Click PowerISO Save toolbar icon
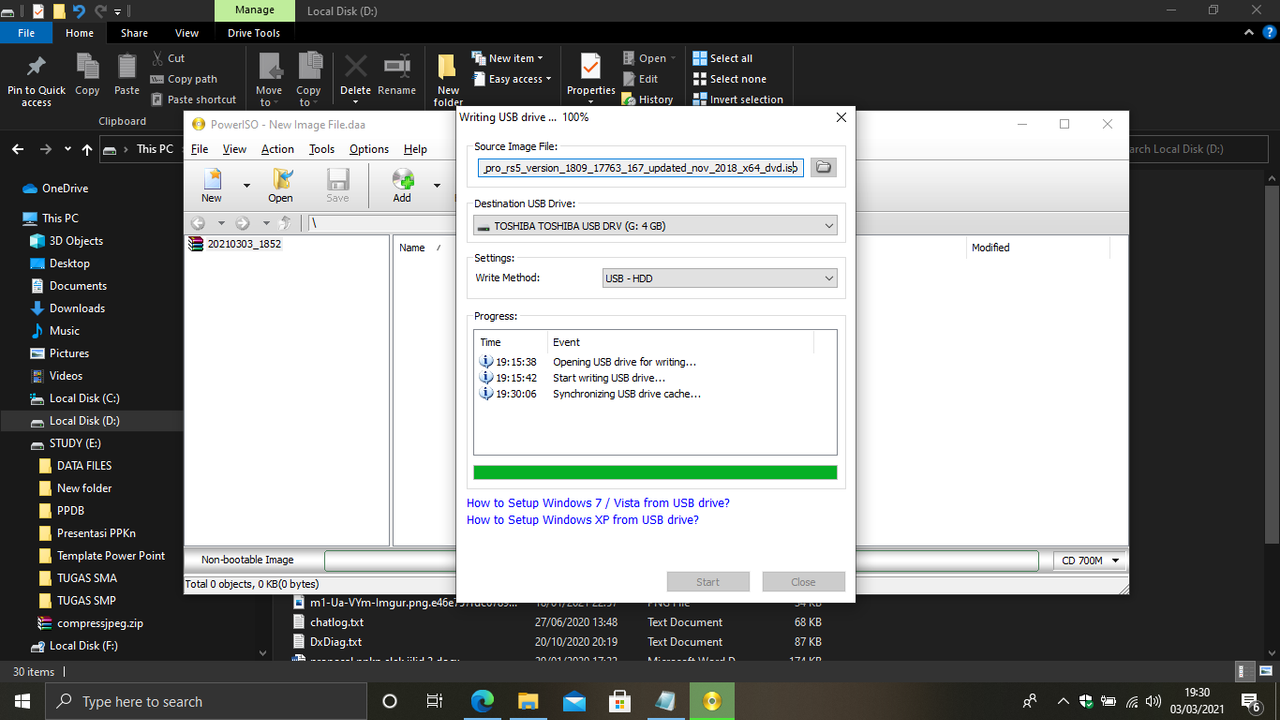The width and height of the screenshot is (1280, 720). point(338,185)
